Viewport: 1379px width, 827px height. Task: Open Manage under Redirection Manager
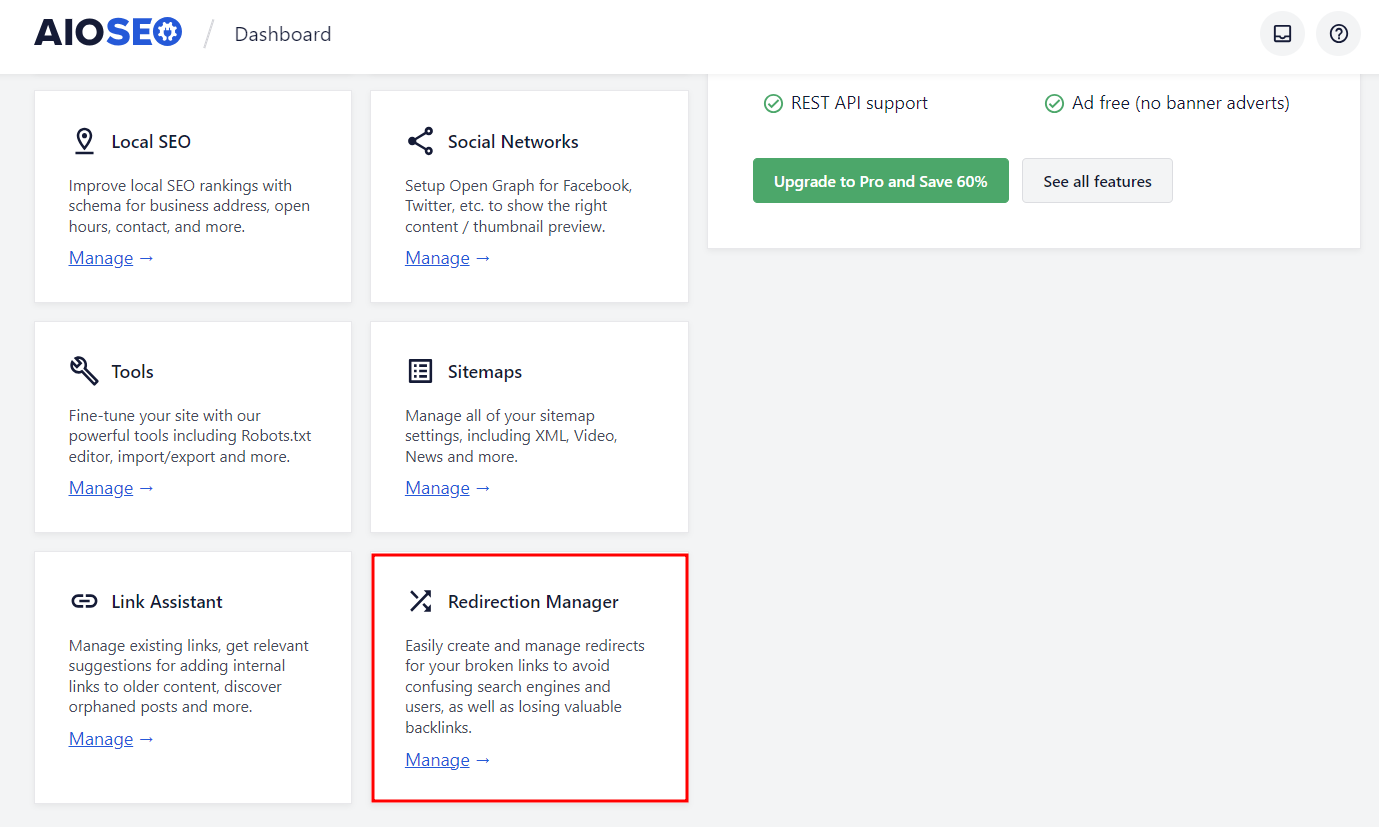point(437,759)
